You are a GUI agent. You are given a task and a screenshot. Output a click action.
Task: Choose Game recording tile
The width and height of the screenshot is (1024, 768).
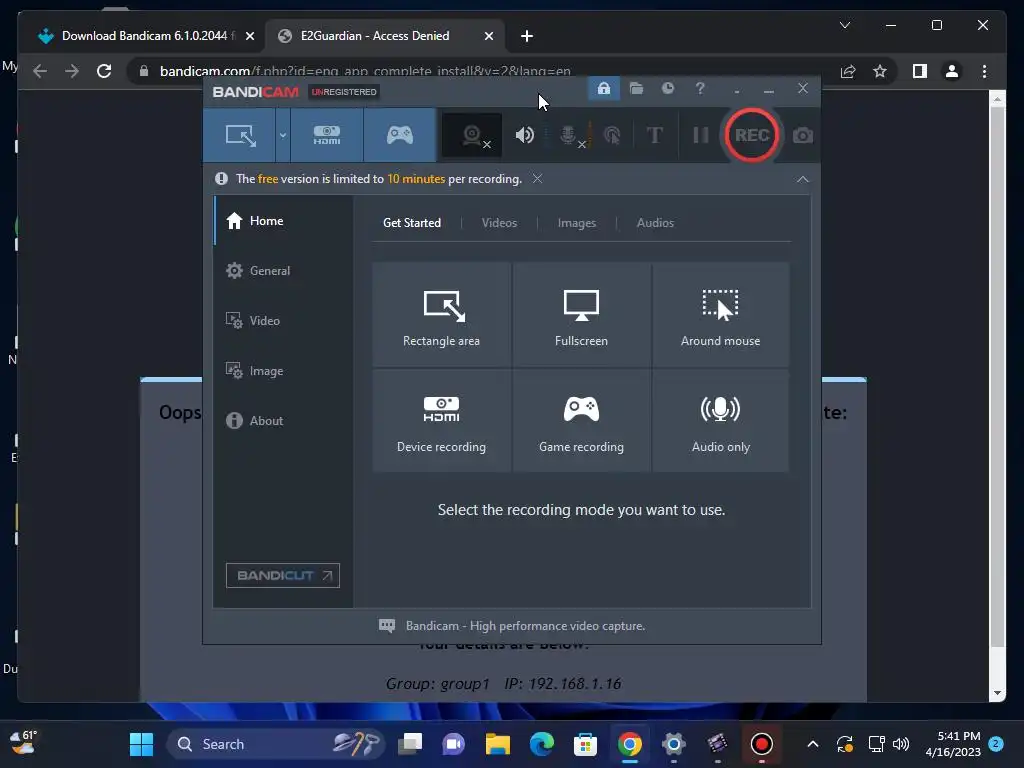pos(581,421)
